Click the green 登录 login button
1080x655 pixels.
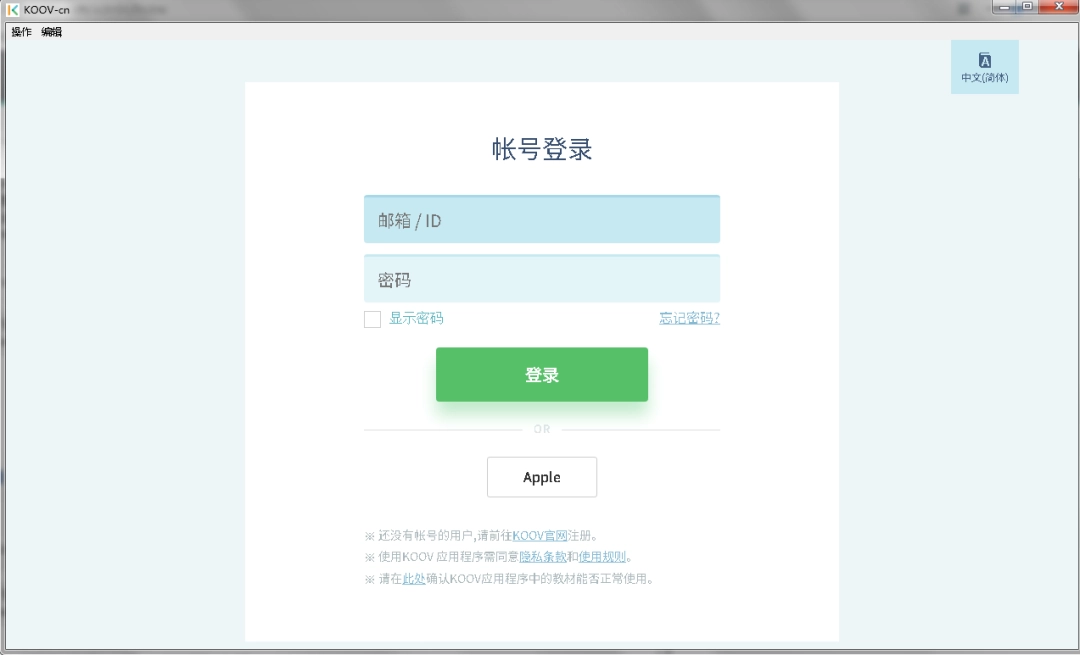pos(542,375)
